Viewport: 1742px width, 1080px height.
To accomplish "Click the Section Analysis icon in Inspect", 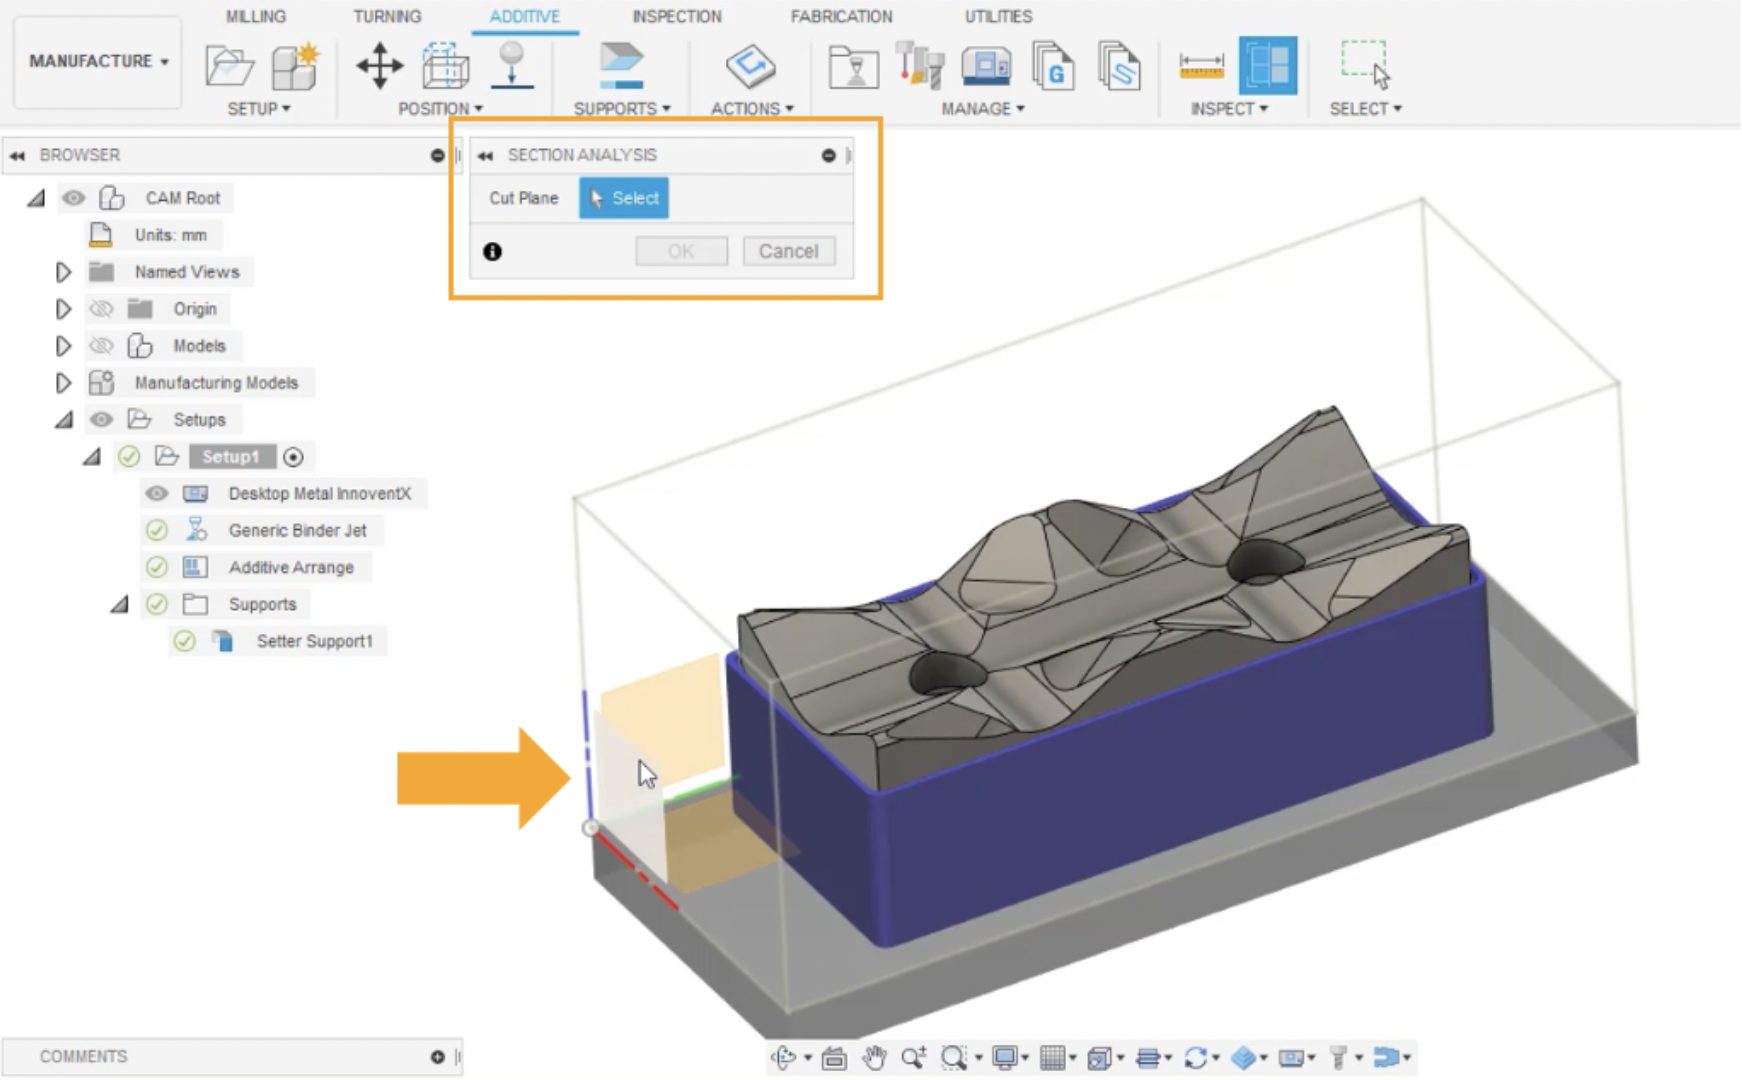I will (x=1267, y=66).
